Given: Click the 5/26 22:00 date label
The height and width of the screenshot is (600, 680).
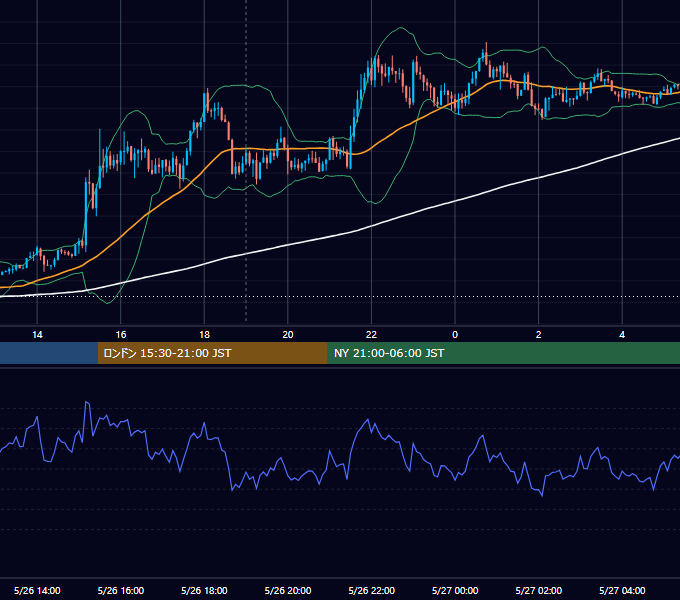Looking at the screenshot, I should pos(372,590).
